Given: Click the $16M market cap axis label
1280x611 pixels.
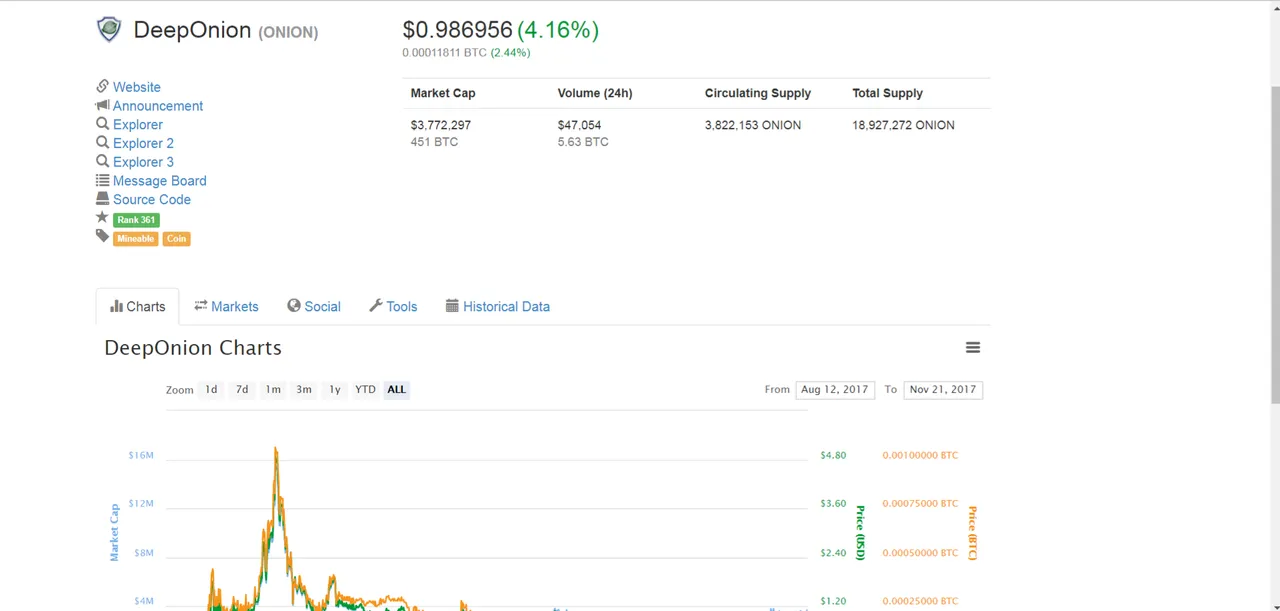Looking at the screenshot, I should [x=141, y=455].
